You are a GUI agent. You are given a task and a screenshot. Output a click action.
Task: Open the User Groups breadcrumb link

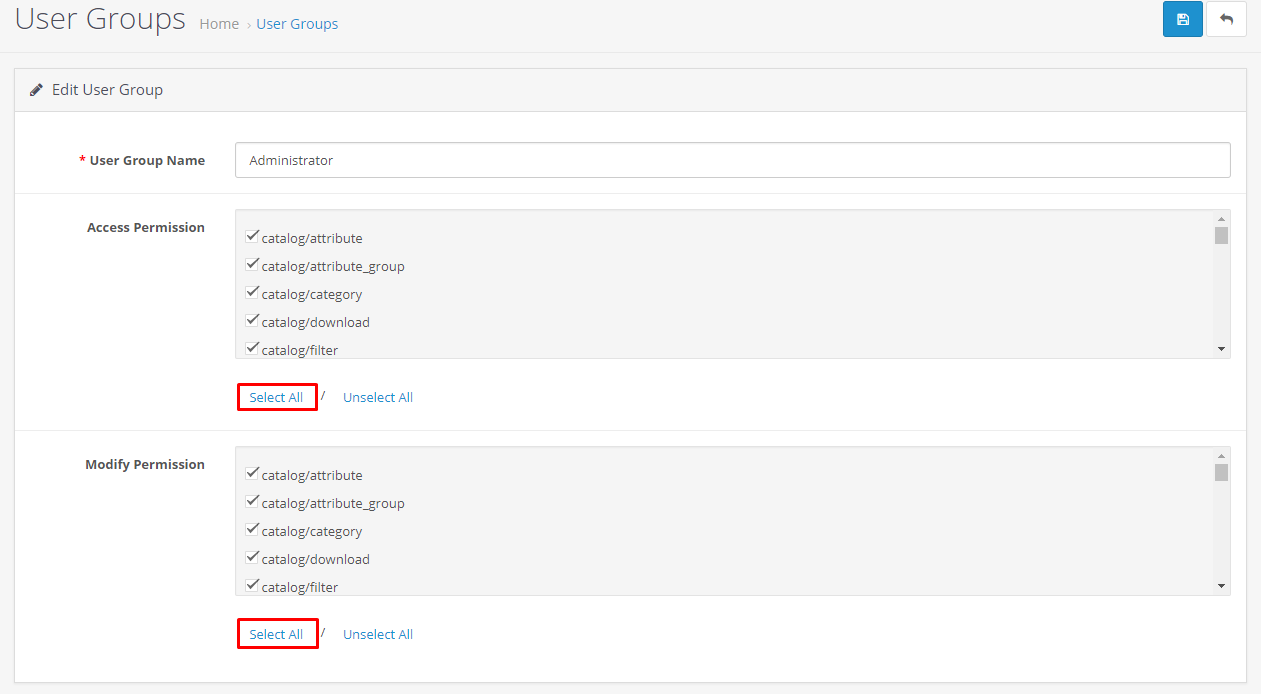tap(297, 24)
